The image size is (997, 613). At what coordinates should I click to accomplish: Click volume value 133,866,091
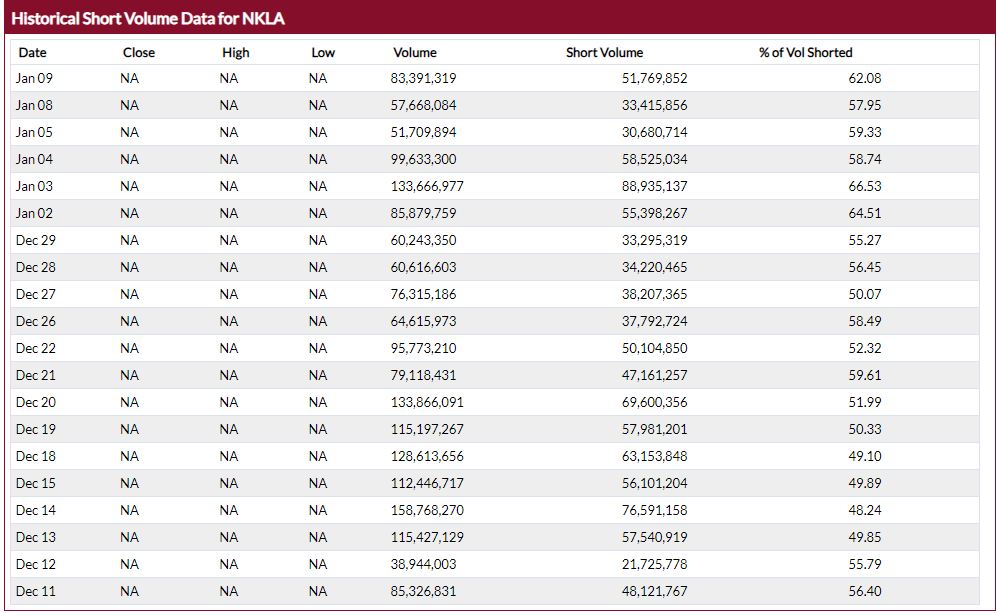click(427, 403)
